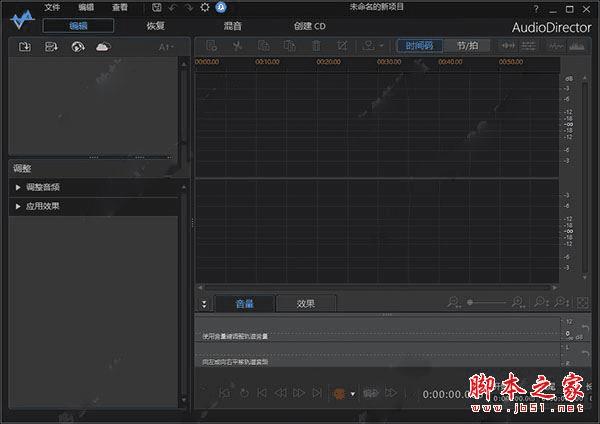Click the channel split view icon
Screen dimensions: 600x424
point(528,46)
